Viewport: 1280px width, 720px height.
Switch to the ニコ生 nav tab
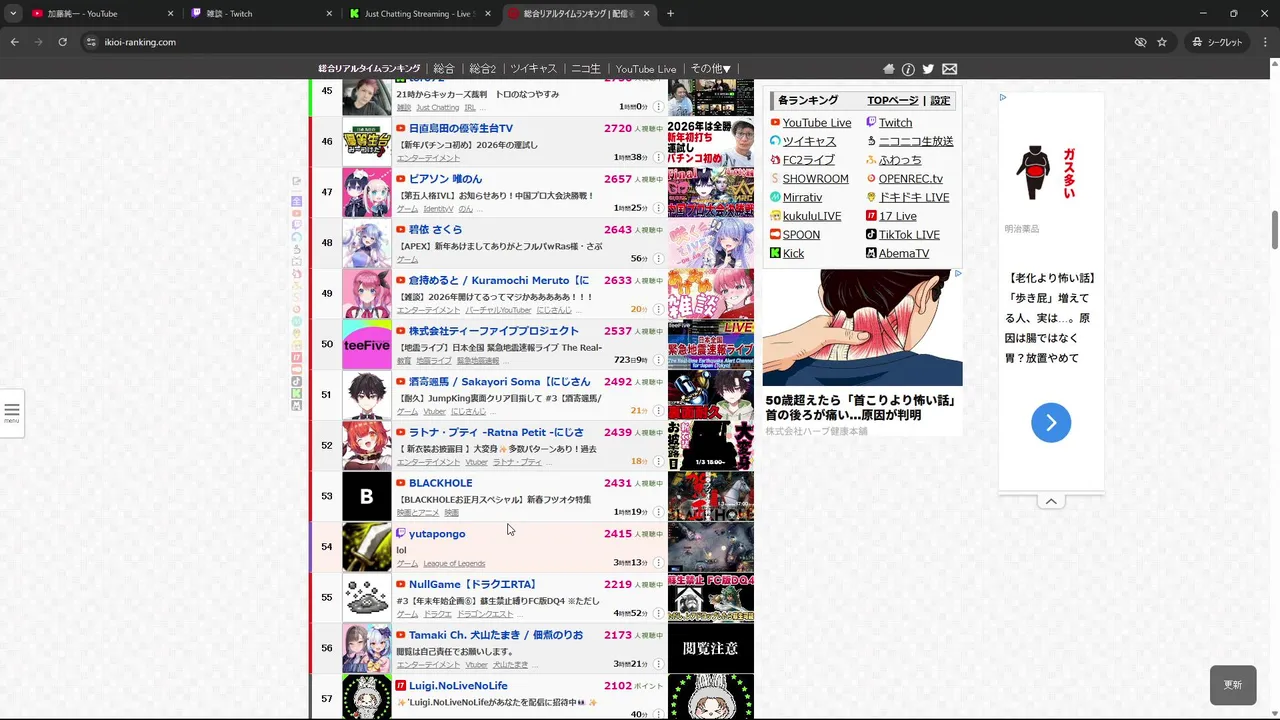pos(586,69)
